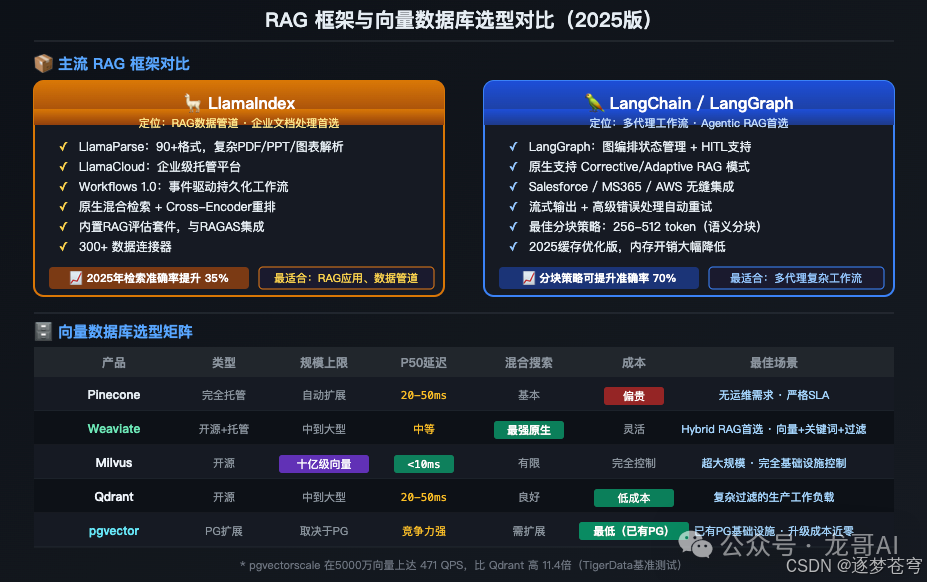Click the 最适合：RAG应用、数据管道 button
The height and width of the screenshot is (582, 927).
346,278
